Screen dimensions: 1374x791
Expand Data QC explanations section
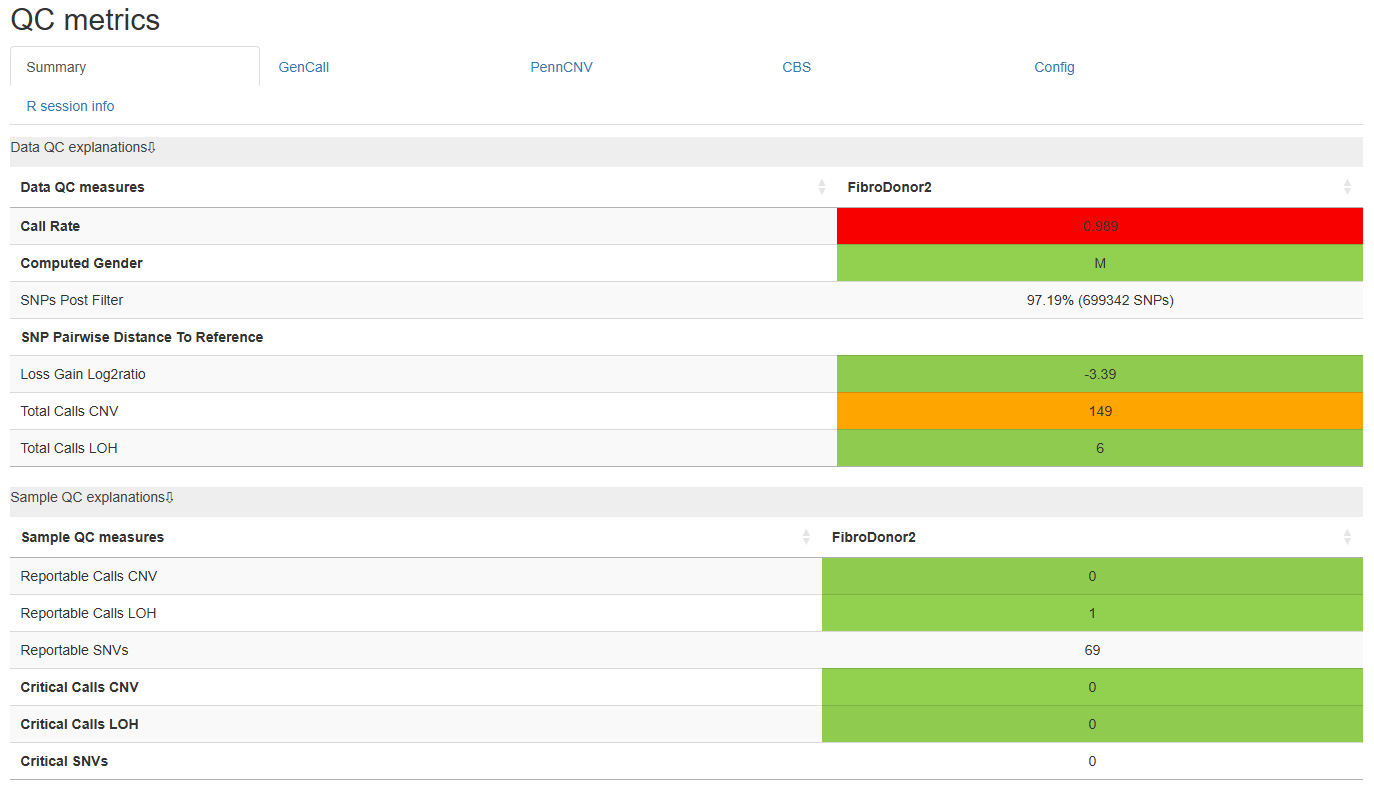tap(83, 147)
